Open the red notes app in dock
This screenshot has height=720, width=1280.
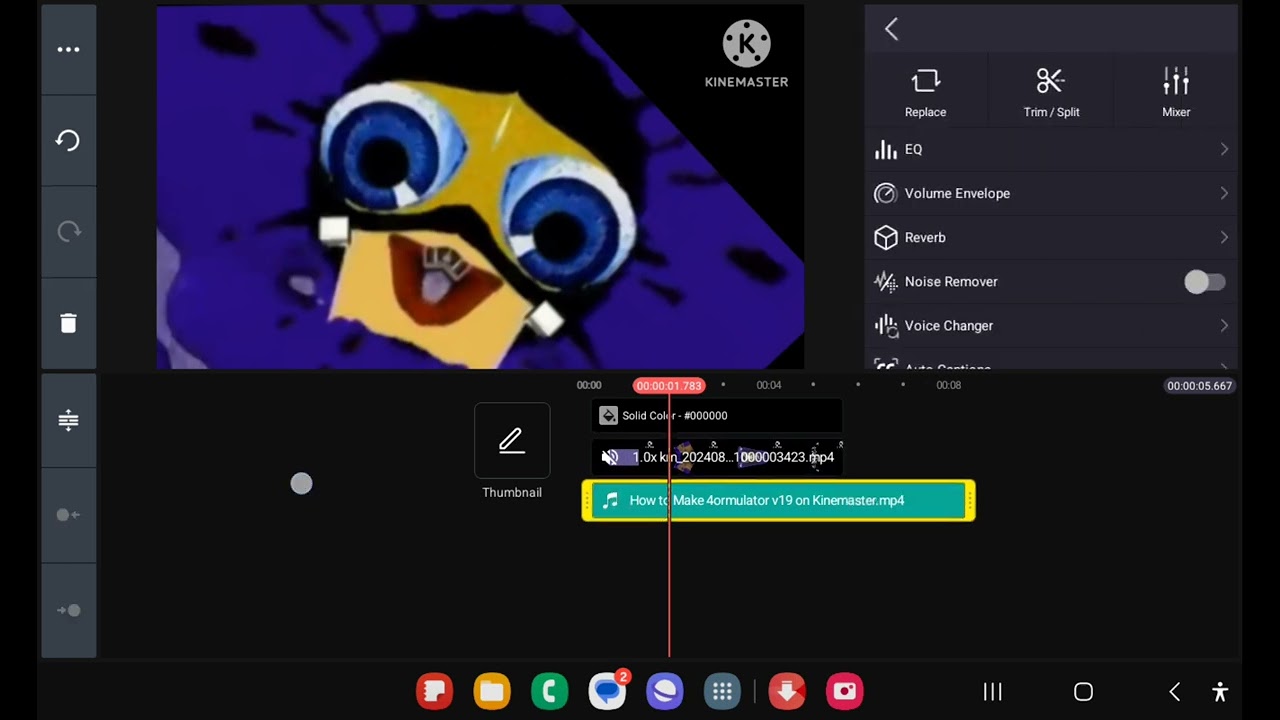coord(434,691)
